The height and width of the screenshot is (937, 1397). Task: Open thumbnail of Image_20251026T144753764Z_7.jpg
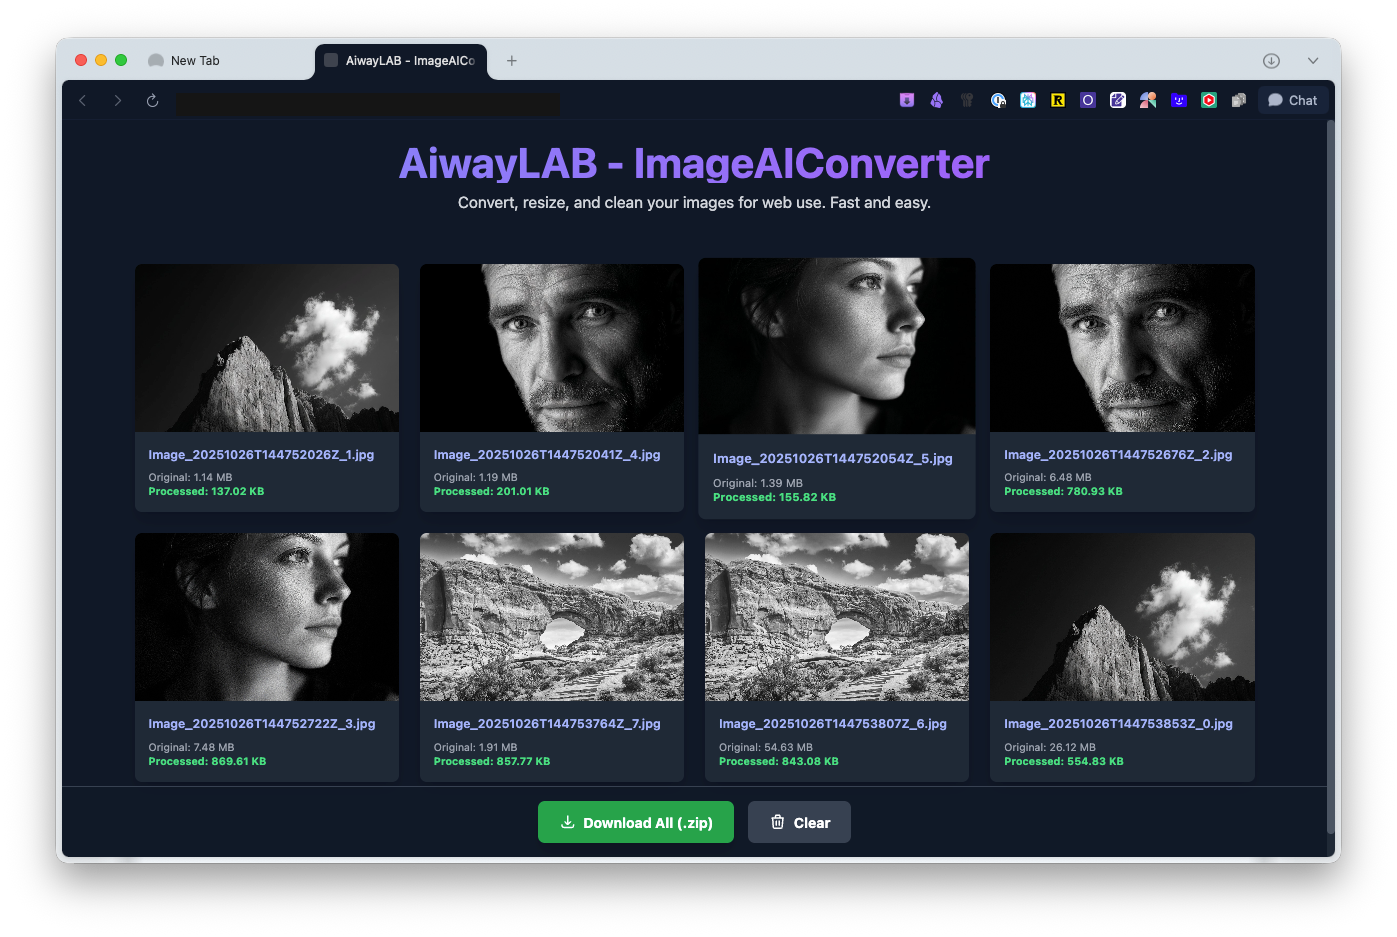(x=552, y=617)
